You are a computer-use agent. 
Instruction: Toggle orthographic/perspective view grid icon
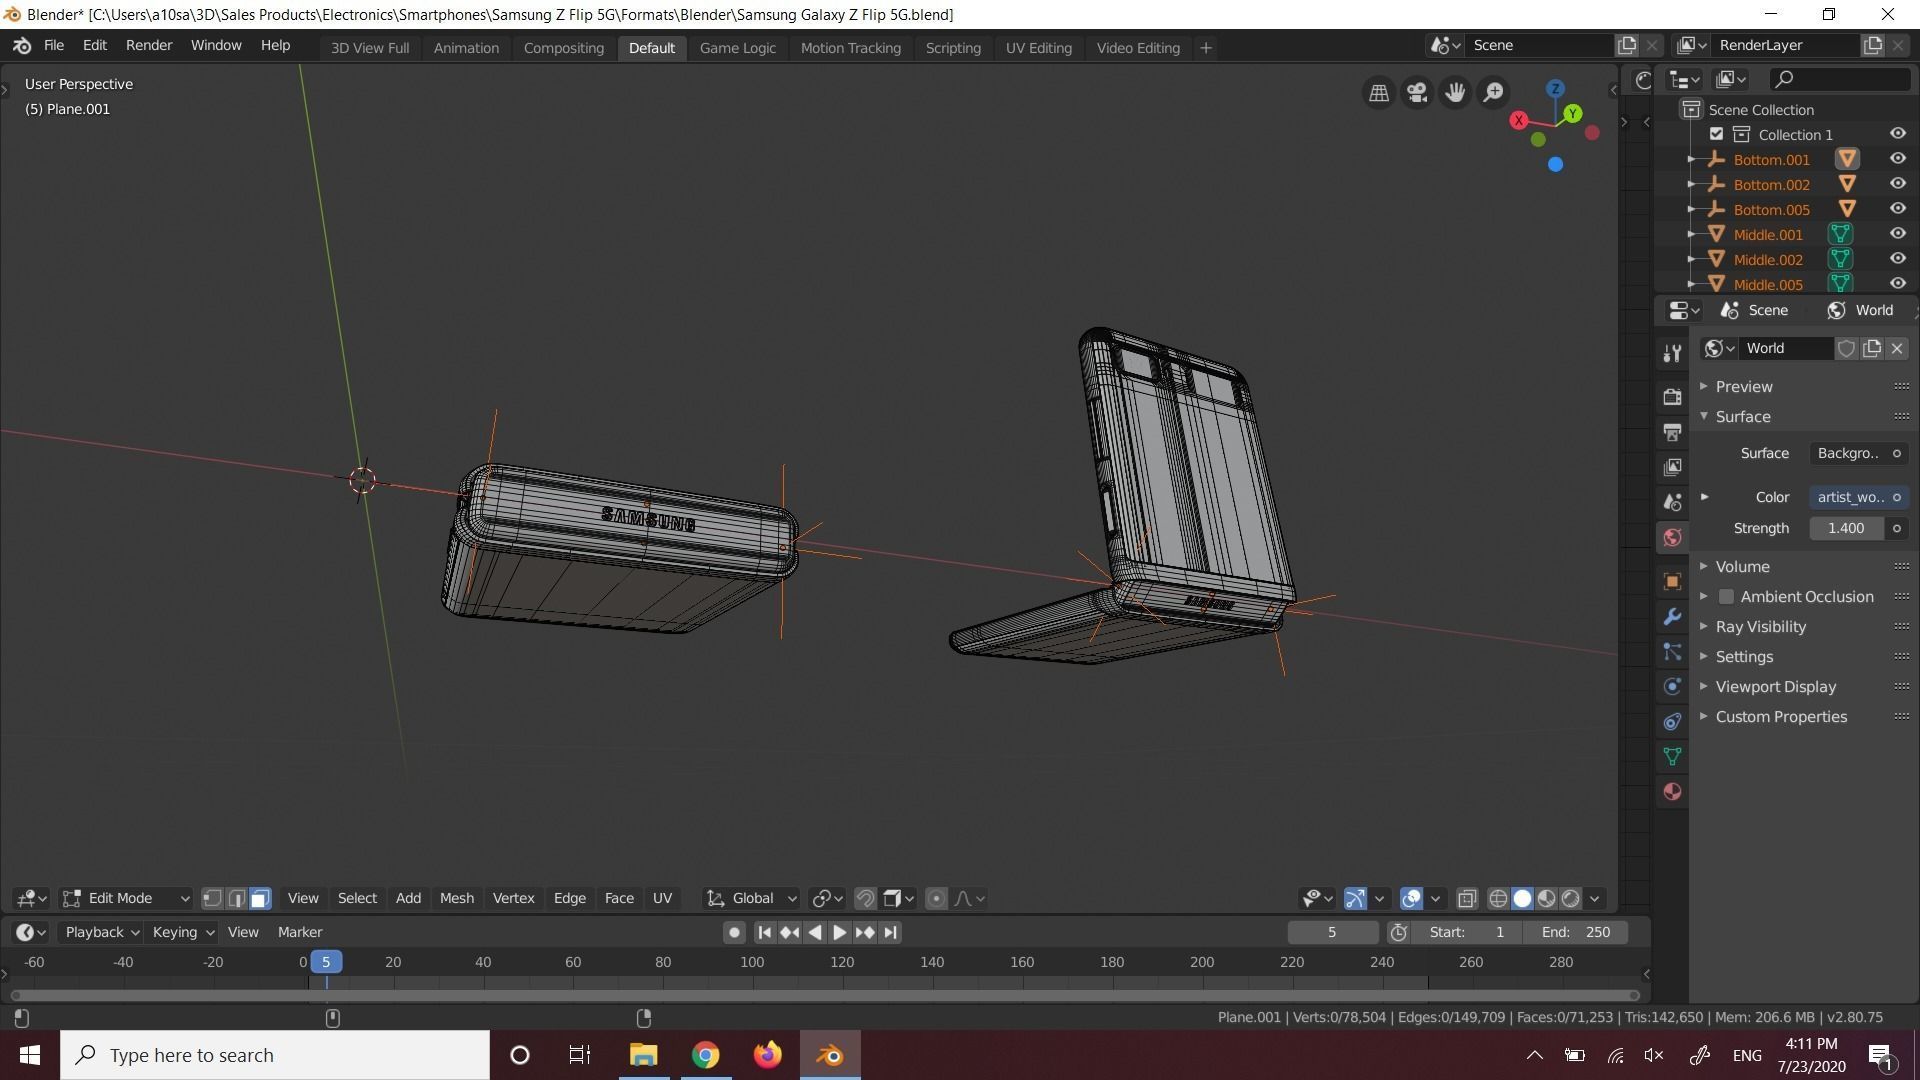(x=1379, y=93)
